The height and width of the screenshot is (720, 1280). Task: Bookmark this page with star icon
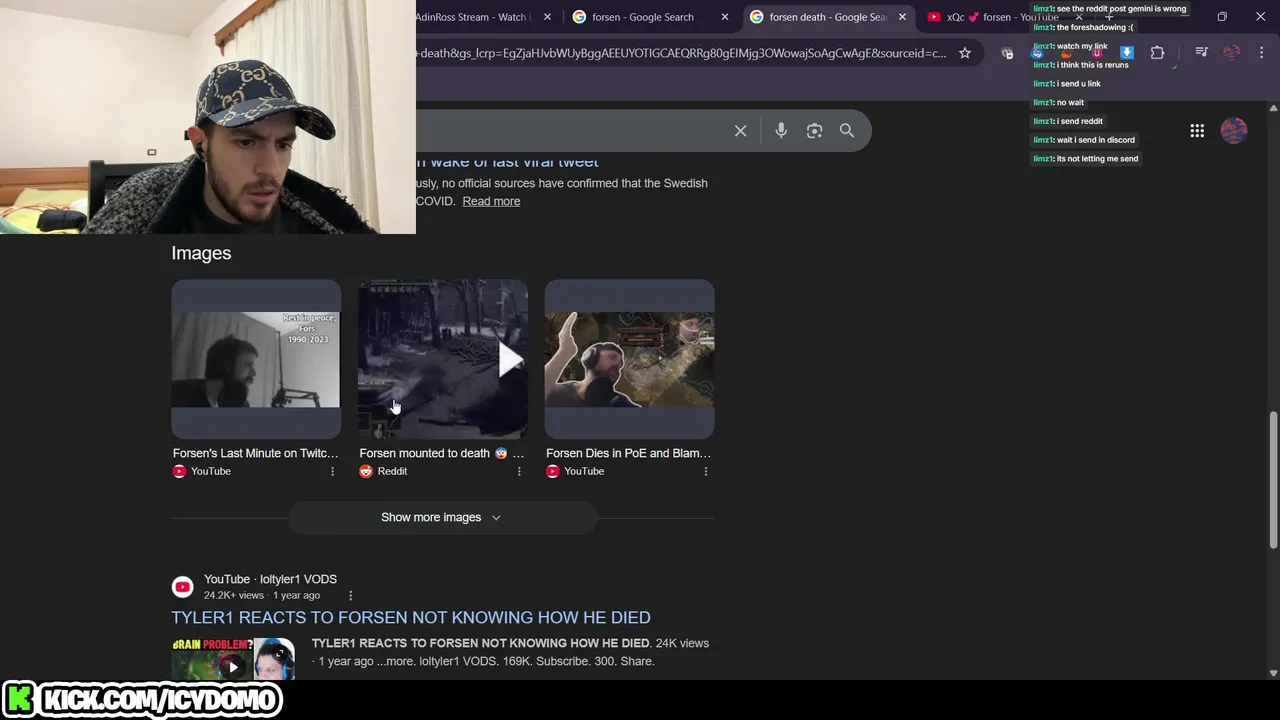(x=965, y=53)
